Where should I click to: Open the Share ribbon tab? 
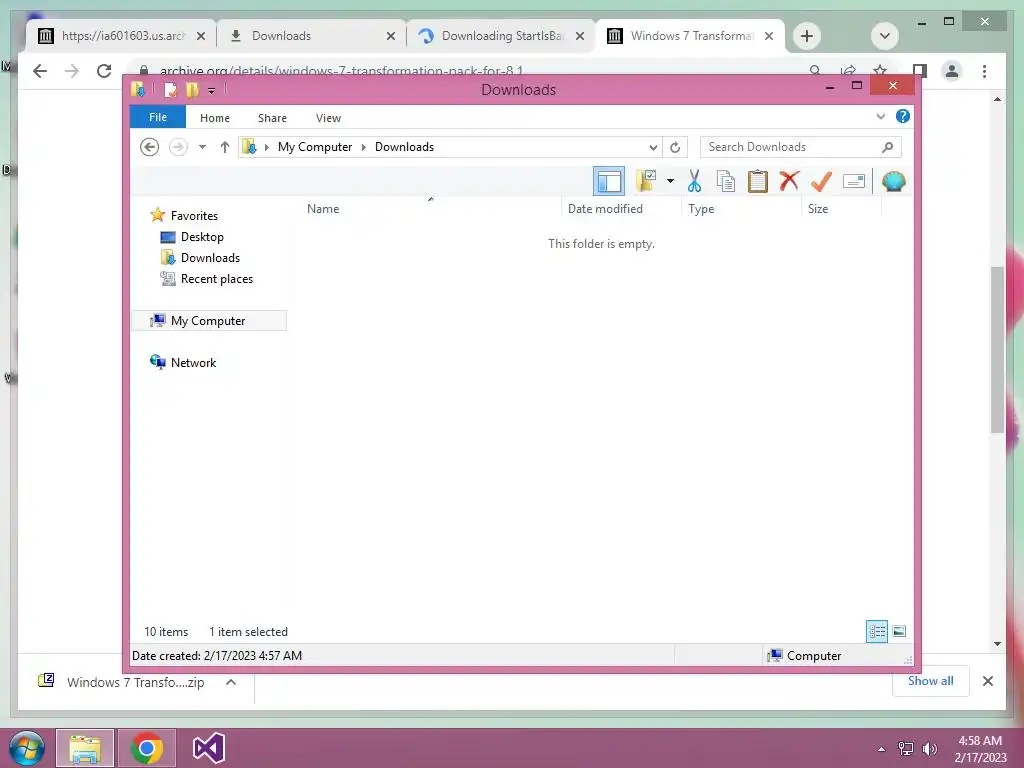(x=272, y=118)
